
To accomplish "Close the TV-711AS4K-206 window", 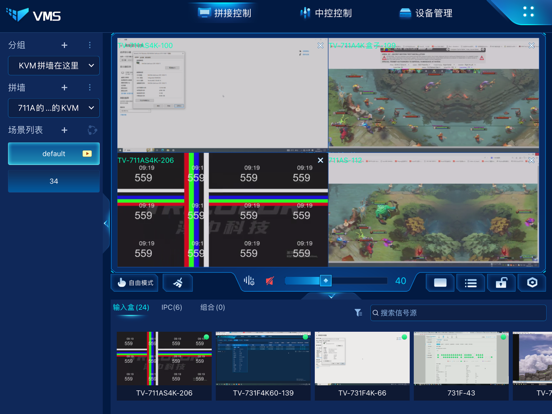I will point(320,160).
